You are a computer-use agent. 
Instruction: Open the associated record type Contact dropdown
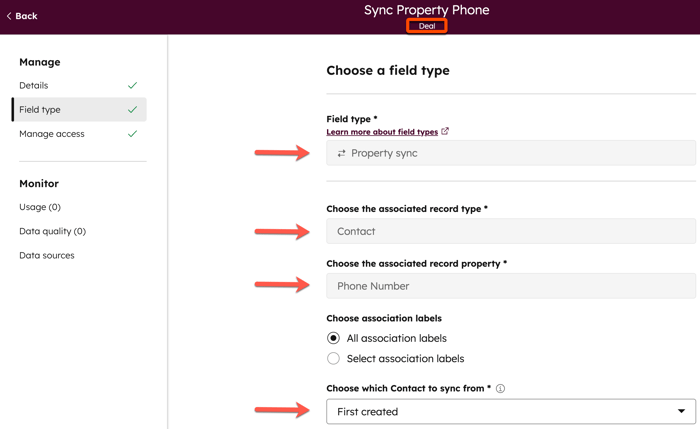[510, 231]
